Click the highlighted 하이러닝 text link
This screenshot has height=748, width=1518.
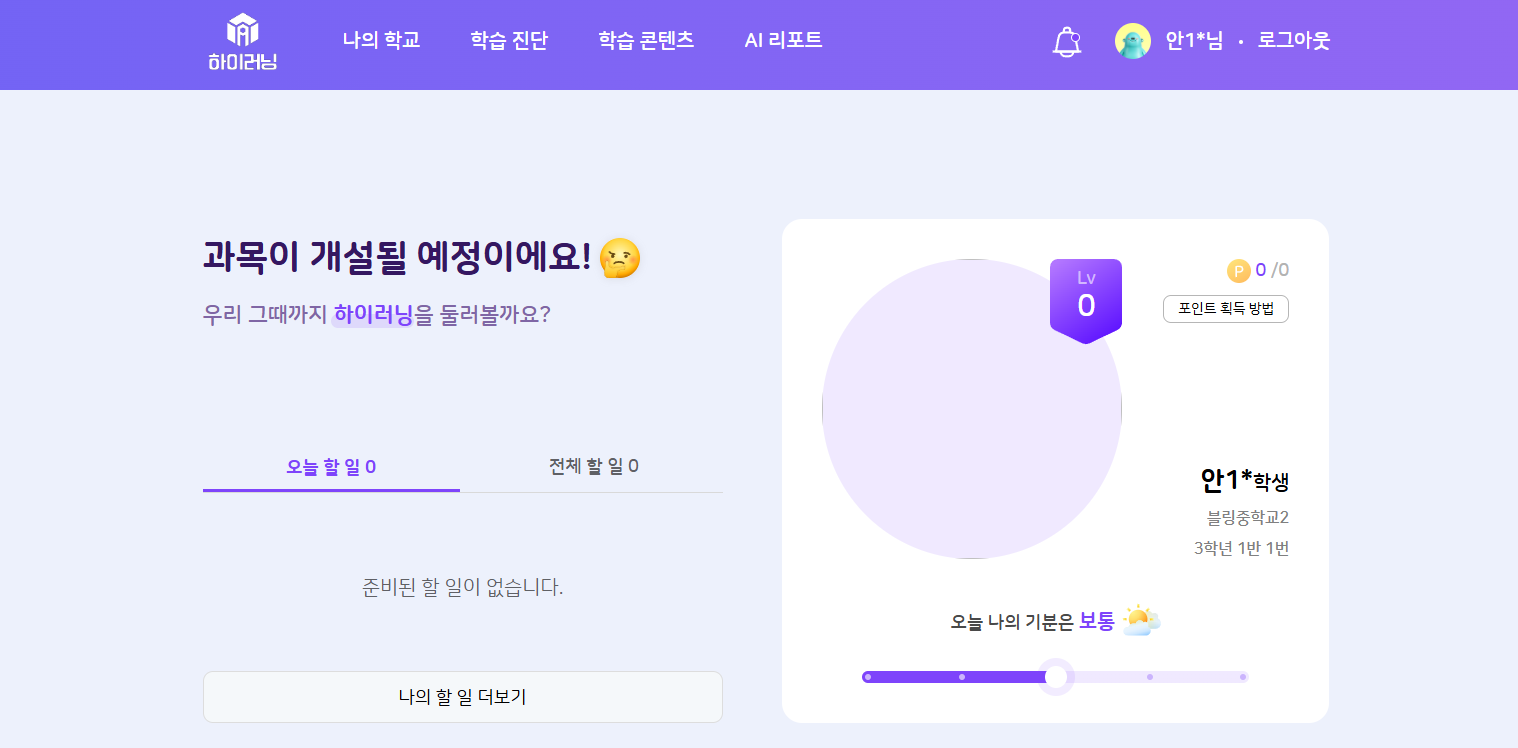373,315
